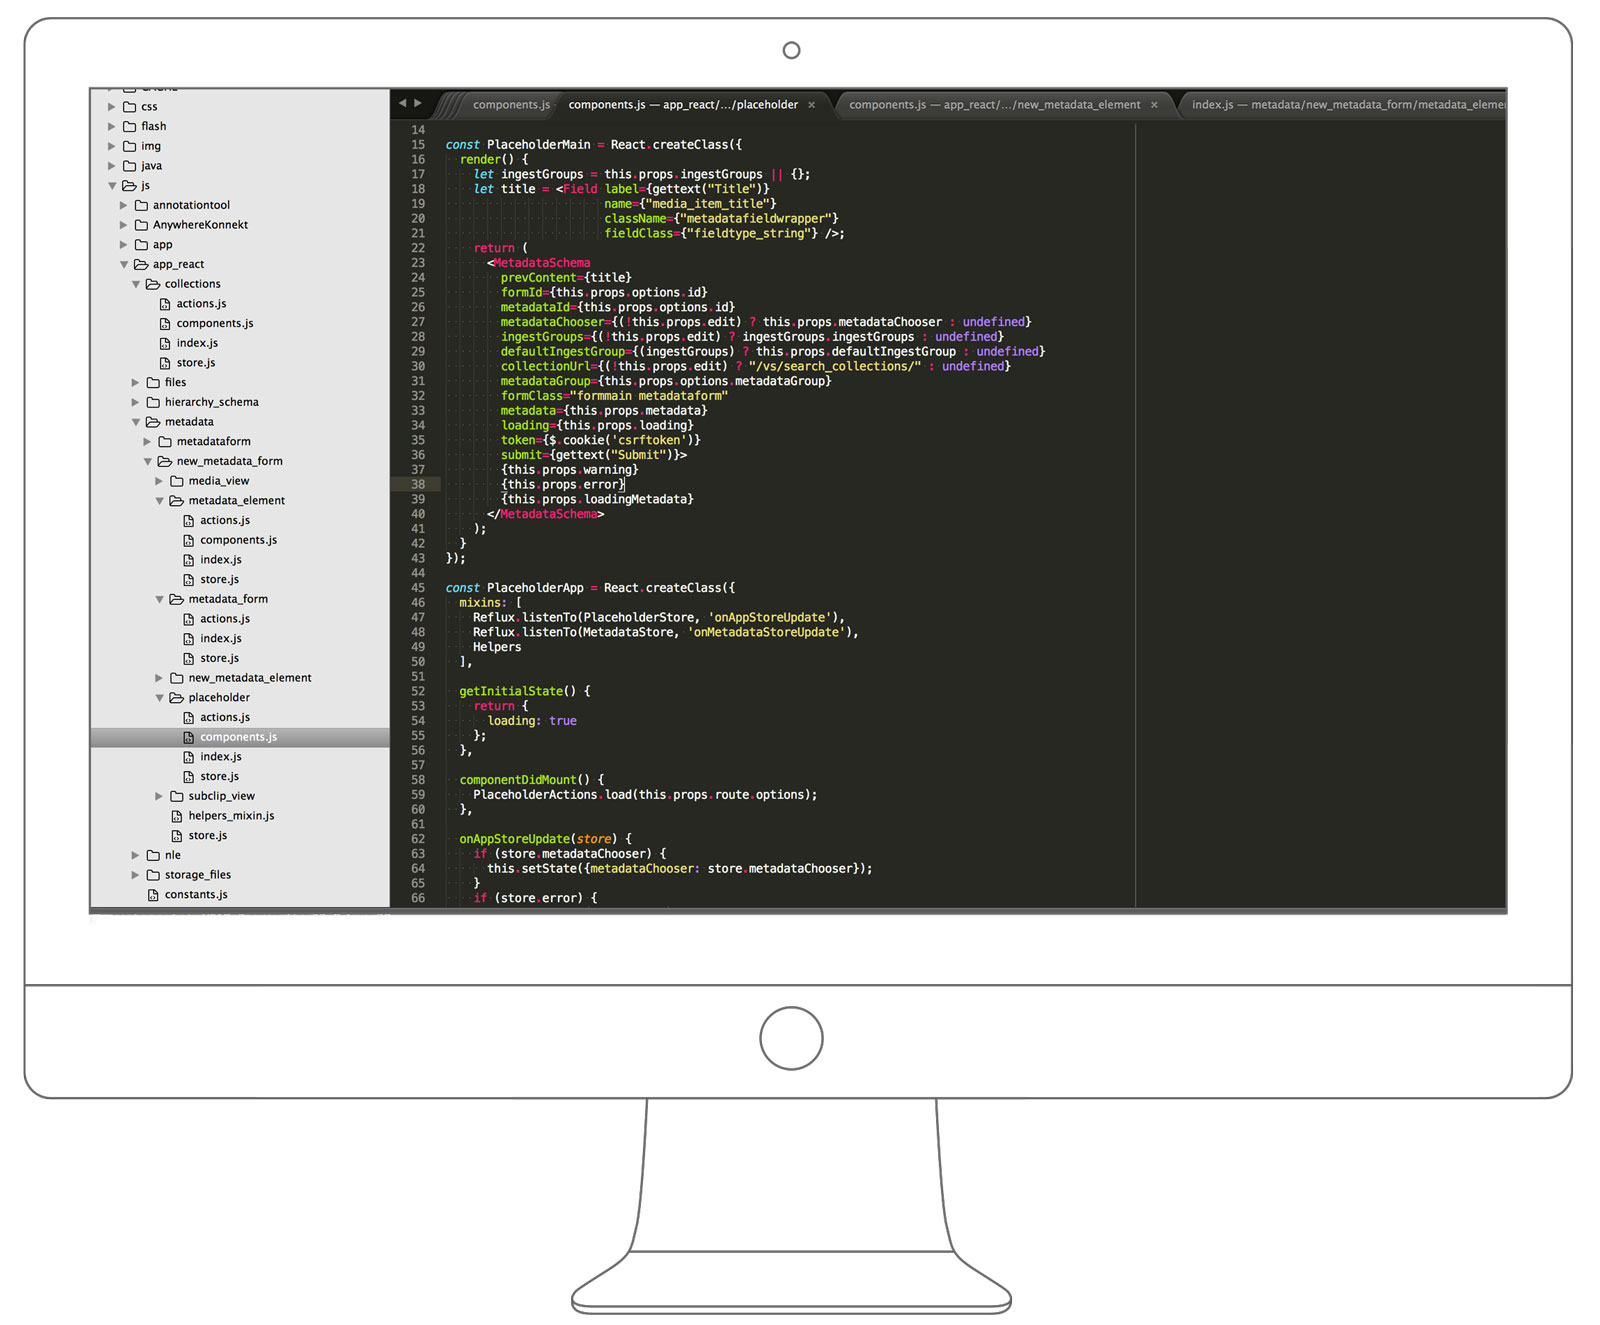
Task: Click the 'onMetadataStoreUpdate' string
Action: click(767, 632)
